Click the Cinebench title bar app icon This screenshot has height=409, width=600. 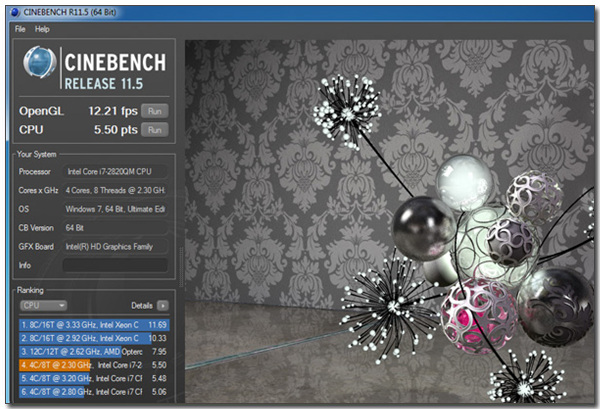click(15, 12)
